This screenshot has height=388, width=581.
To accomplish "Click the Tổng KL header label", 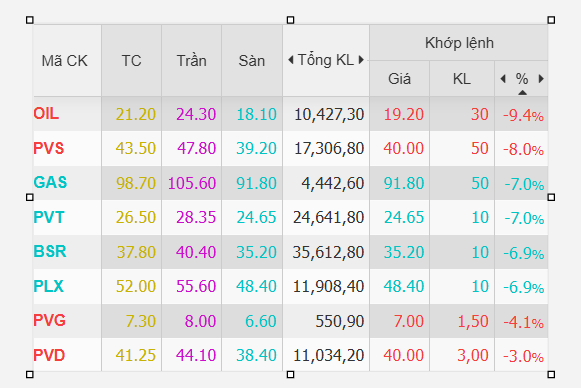I will (x=326, y=60).
